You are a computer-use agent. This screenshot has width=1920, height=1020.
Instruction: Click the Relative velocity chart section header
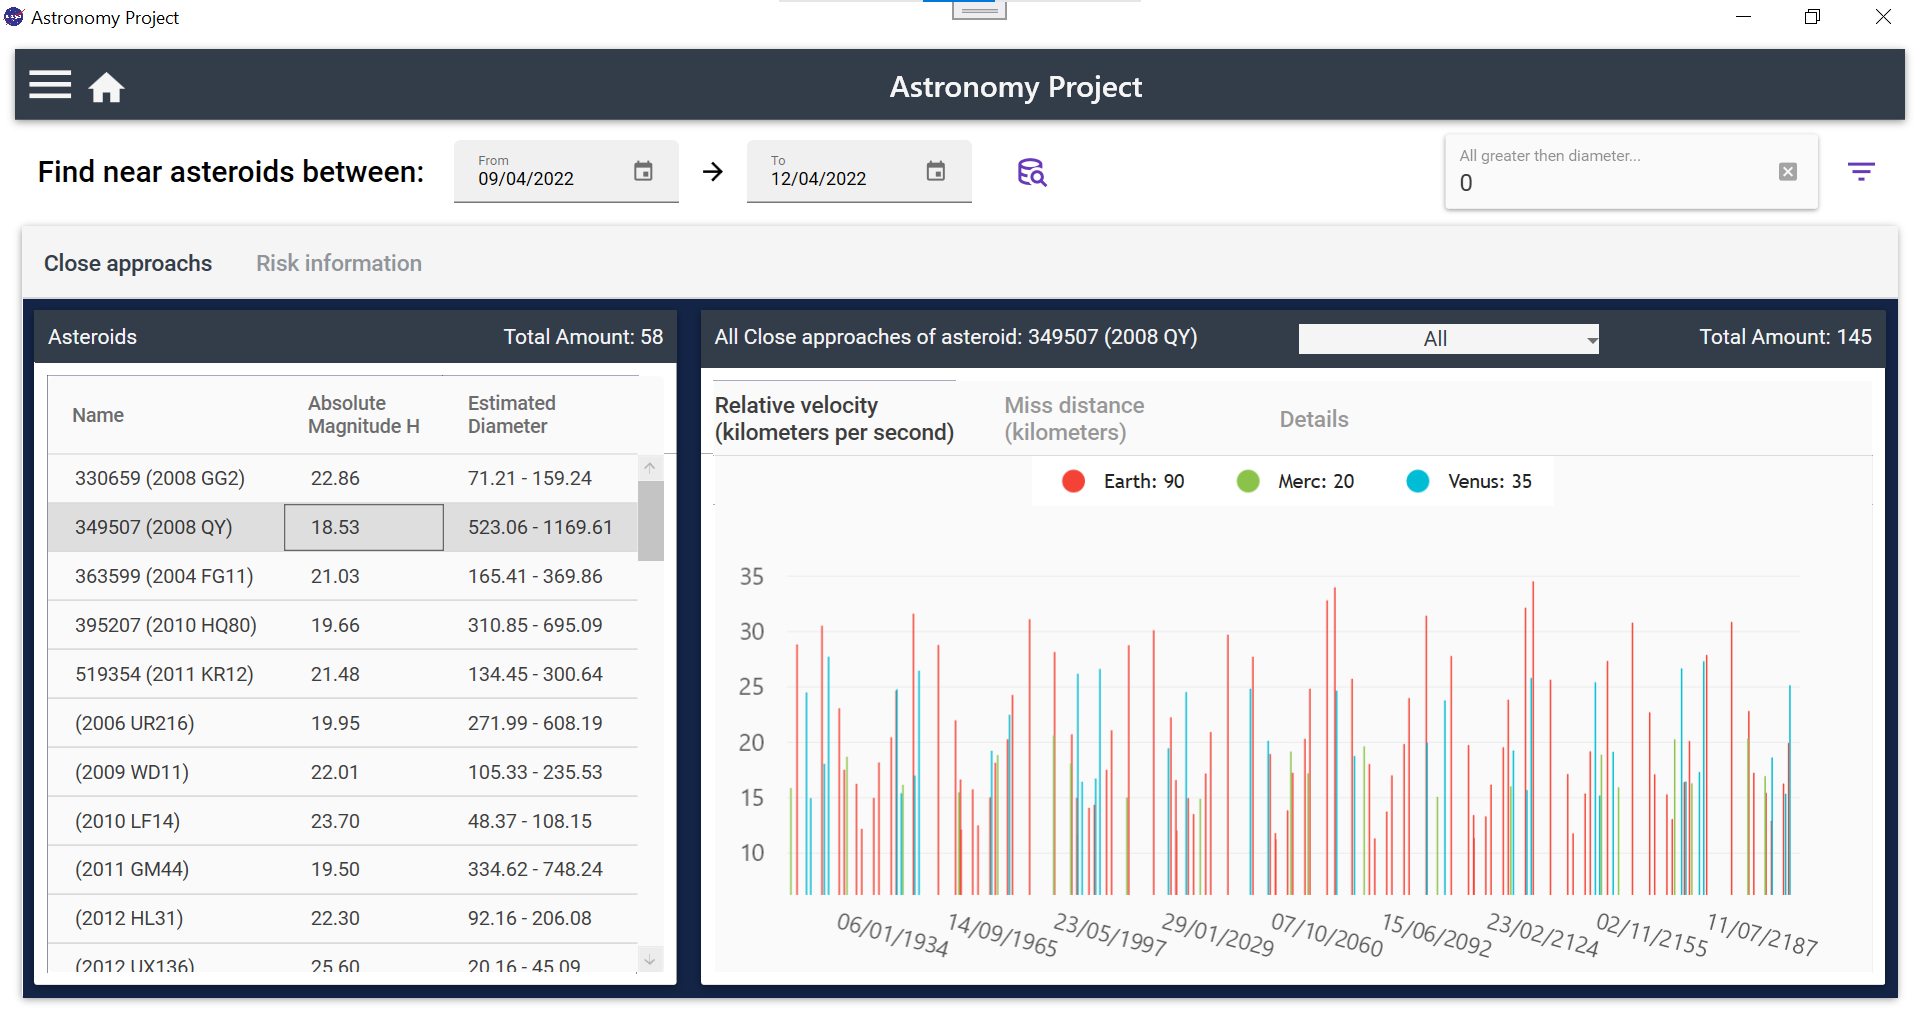834,418
